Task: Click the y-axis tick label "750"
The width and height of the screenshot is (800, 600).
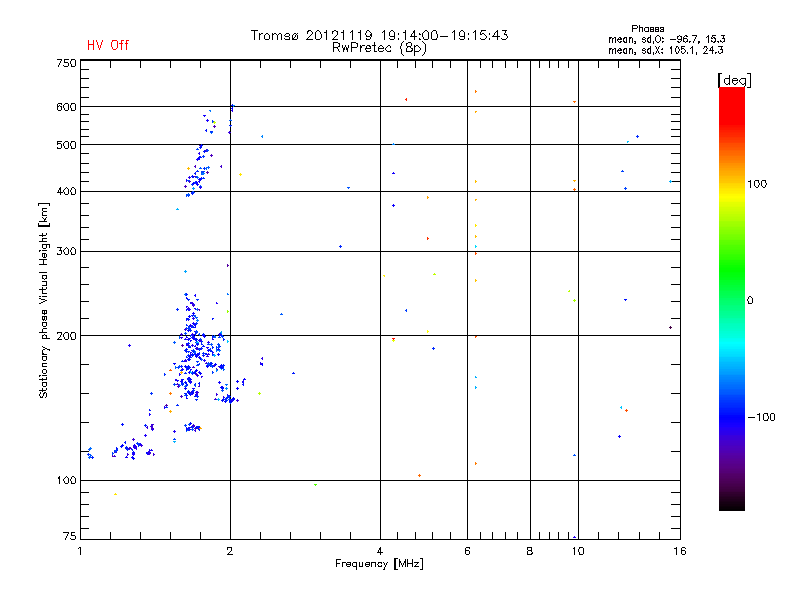Action: 66,63
